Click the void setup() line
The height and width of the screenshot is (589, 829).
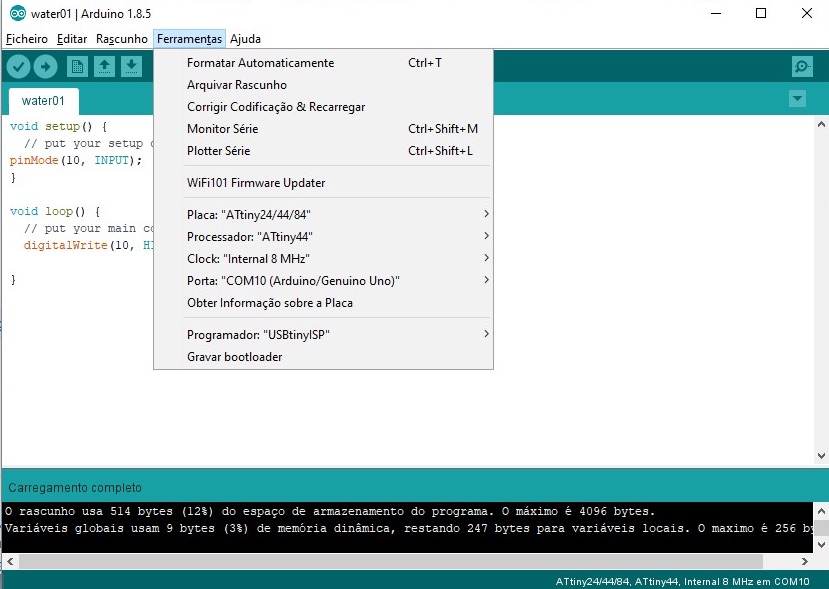58,126
